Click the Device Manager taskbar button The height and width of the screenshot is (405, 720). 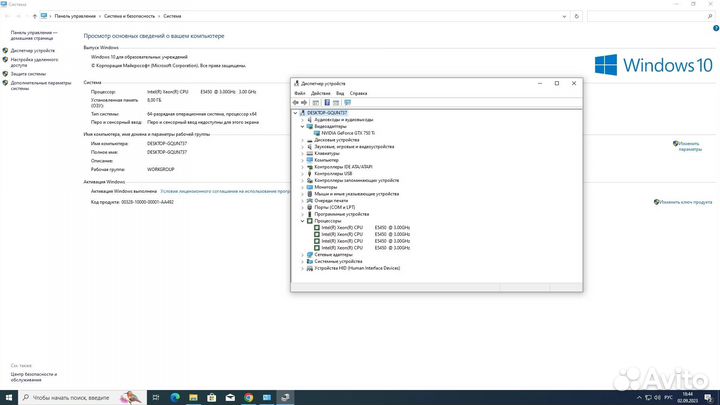(285, 398)
